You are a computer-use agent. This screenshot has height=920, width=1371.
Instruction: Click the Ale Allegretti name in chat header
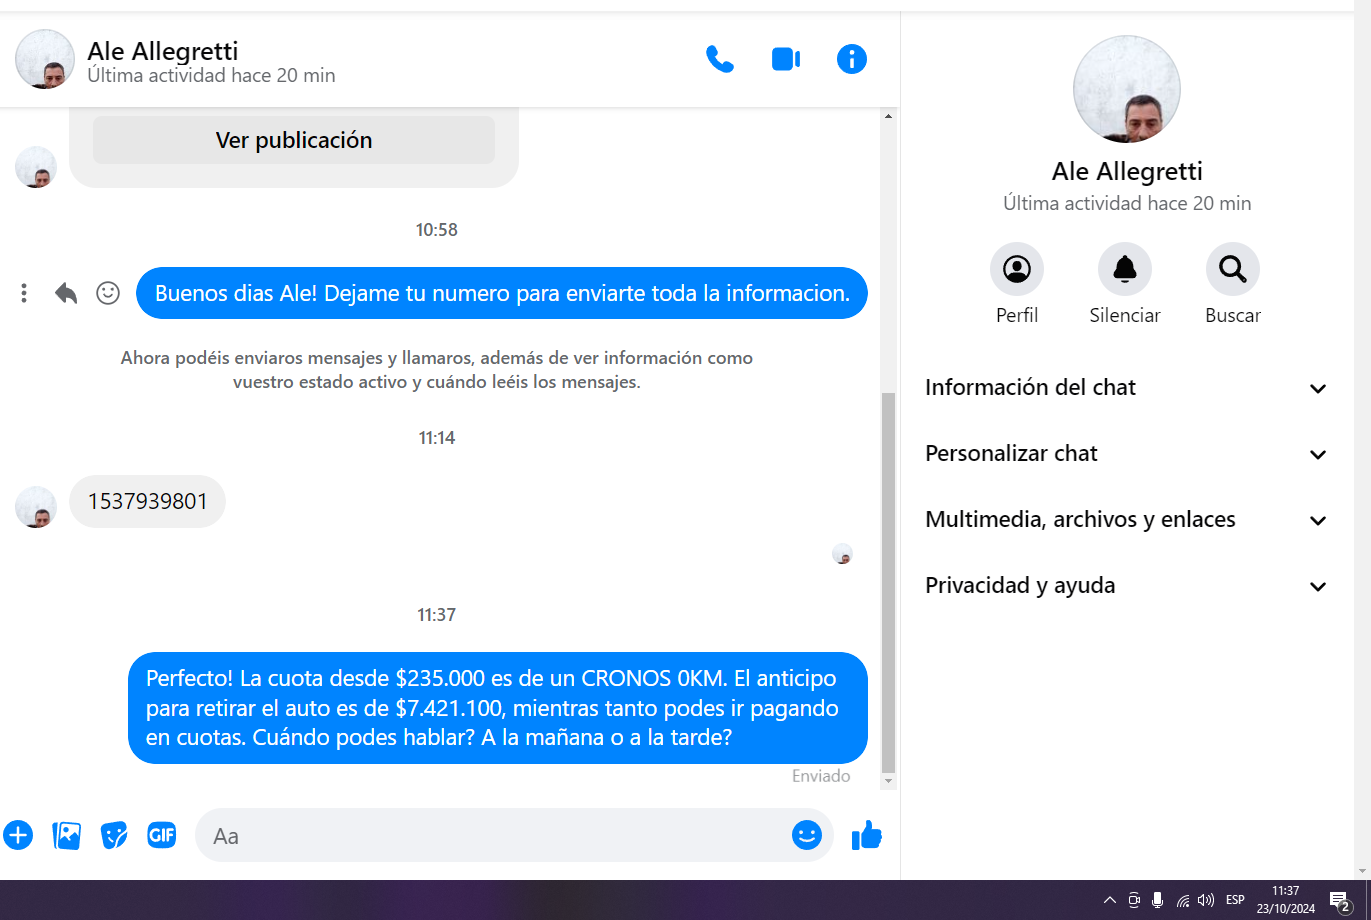[163, 51]
